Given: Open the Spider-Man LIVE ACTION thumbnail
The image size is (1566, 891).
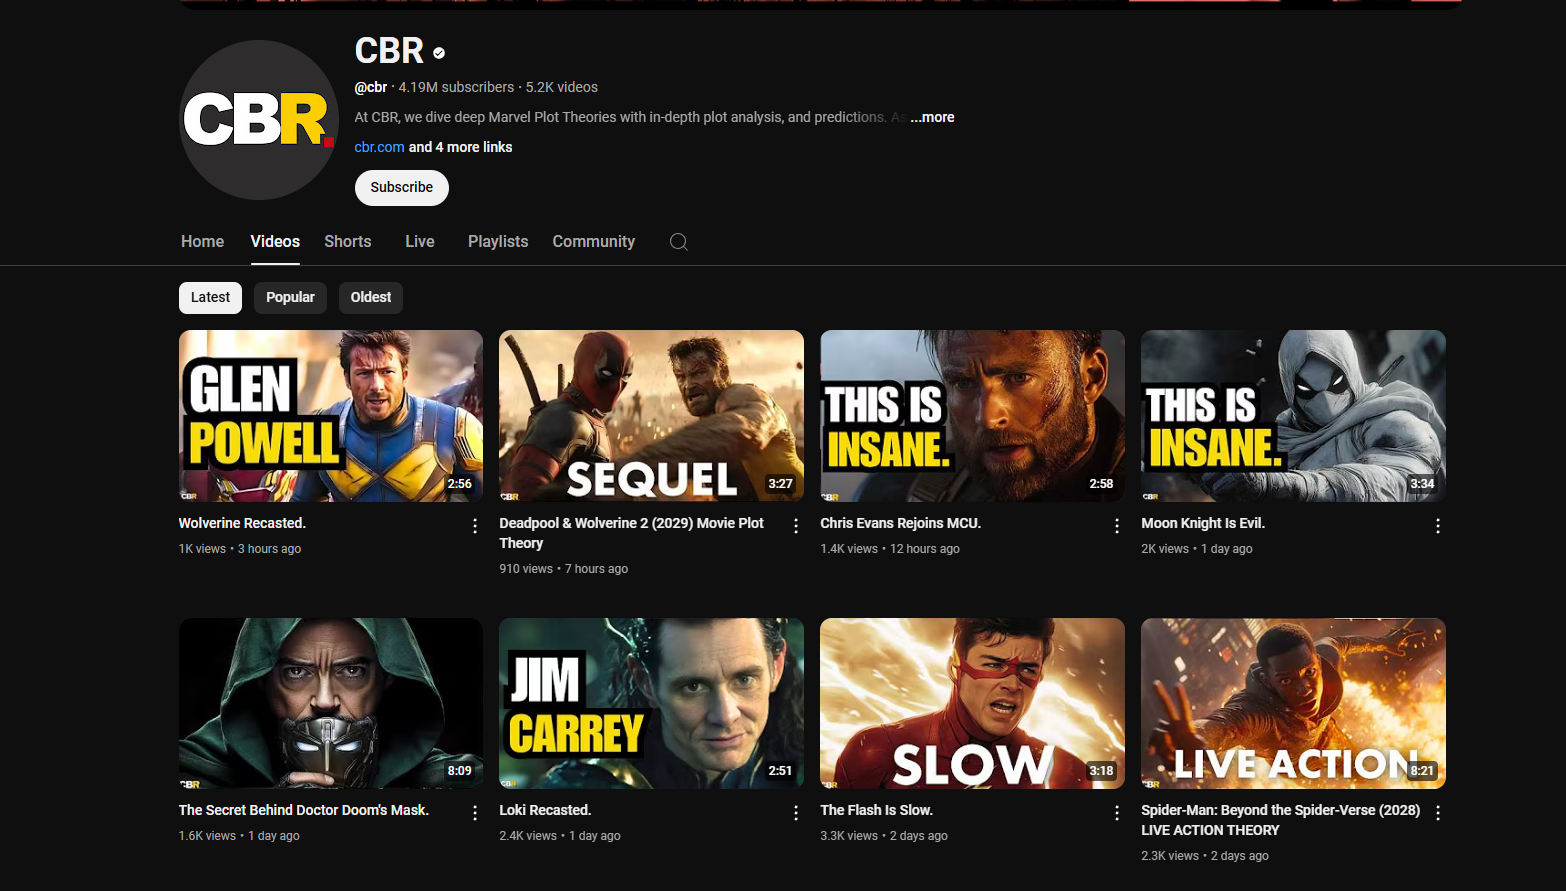Looking at the screenshot, I should [x=1293, y=703].
